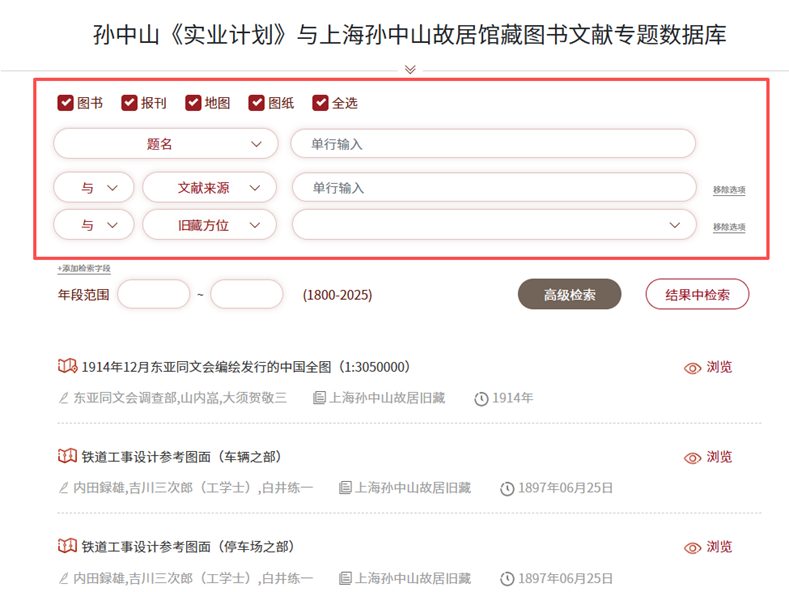Collapse the search panel with the double-chevron icon

pyautogui.click(x=410, y=69)
